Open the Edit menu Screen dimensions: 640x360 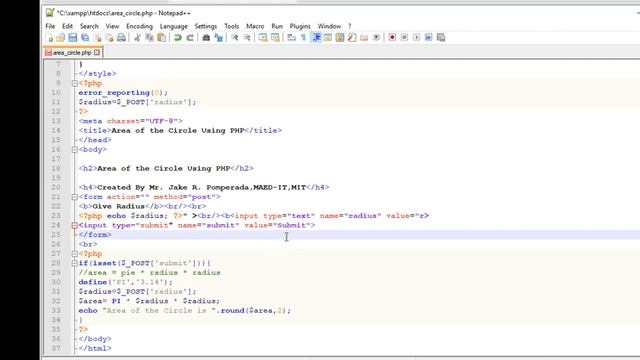coord(67,26)
